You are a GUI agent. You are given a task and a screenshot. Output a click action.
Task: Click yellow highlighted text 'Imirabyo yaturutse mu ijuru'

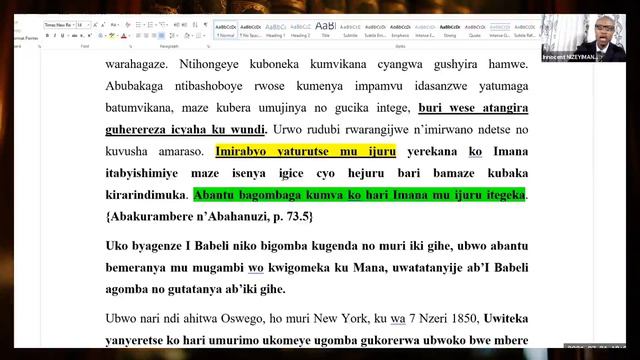[x=306, y=151]
